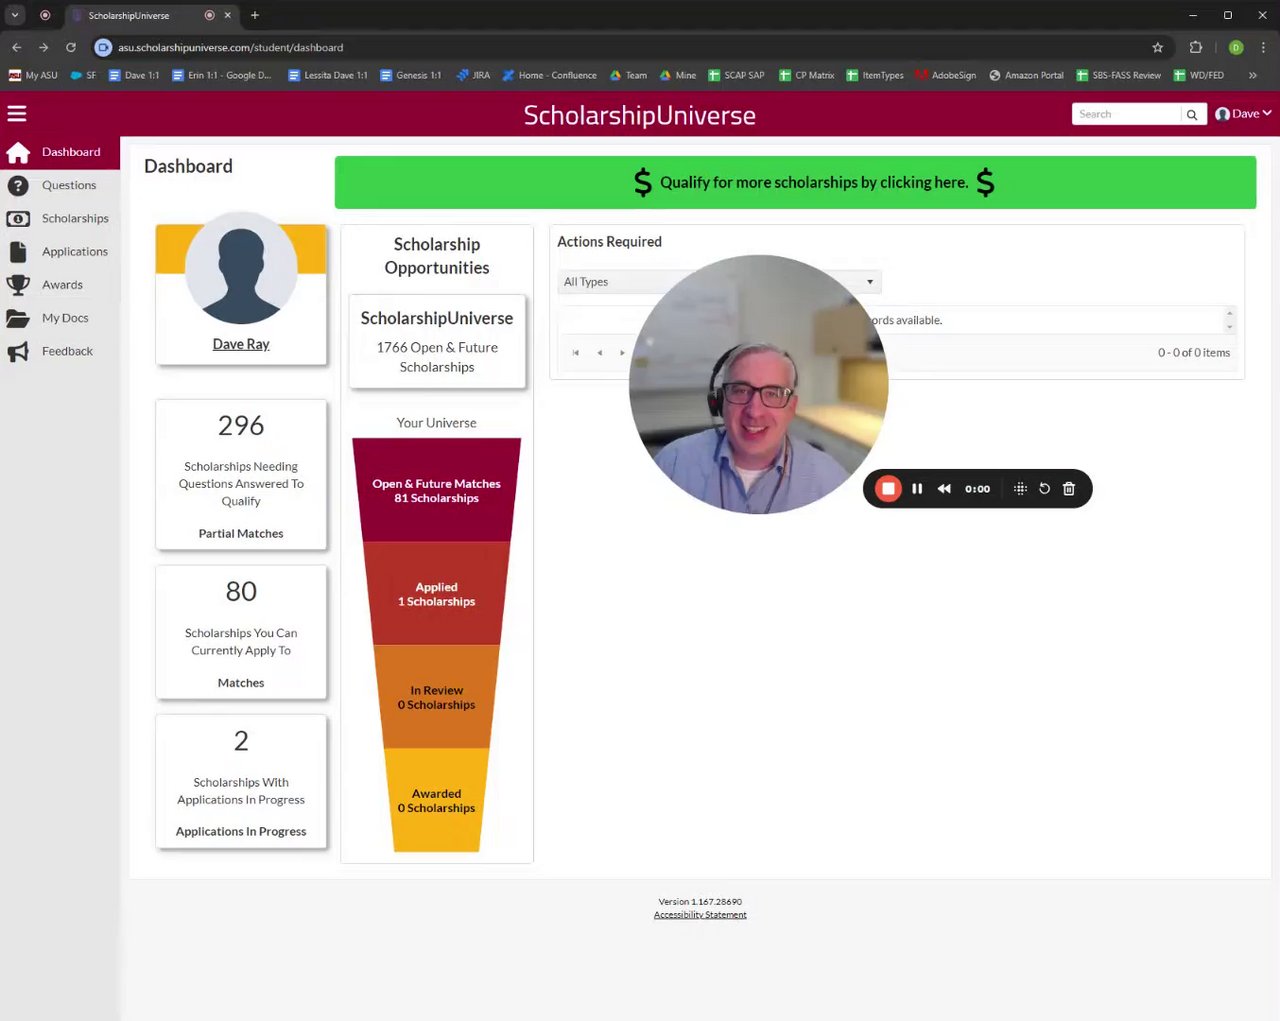1280x1021 pixels.
Task: Open the My ASU bookmark
Action: [34, 75]
